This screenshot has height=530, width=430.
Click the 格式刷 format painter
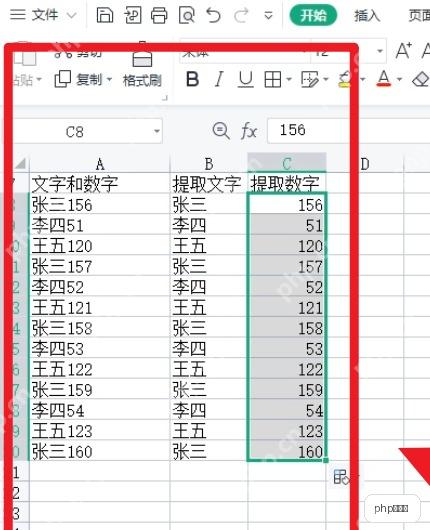142,69
